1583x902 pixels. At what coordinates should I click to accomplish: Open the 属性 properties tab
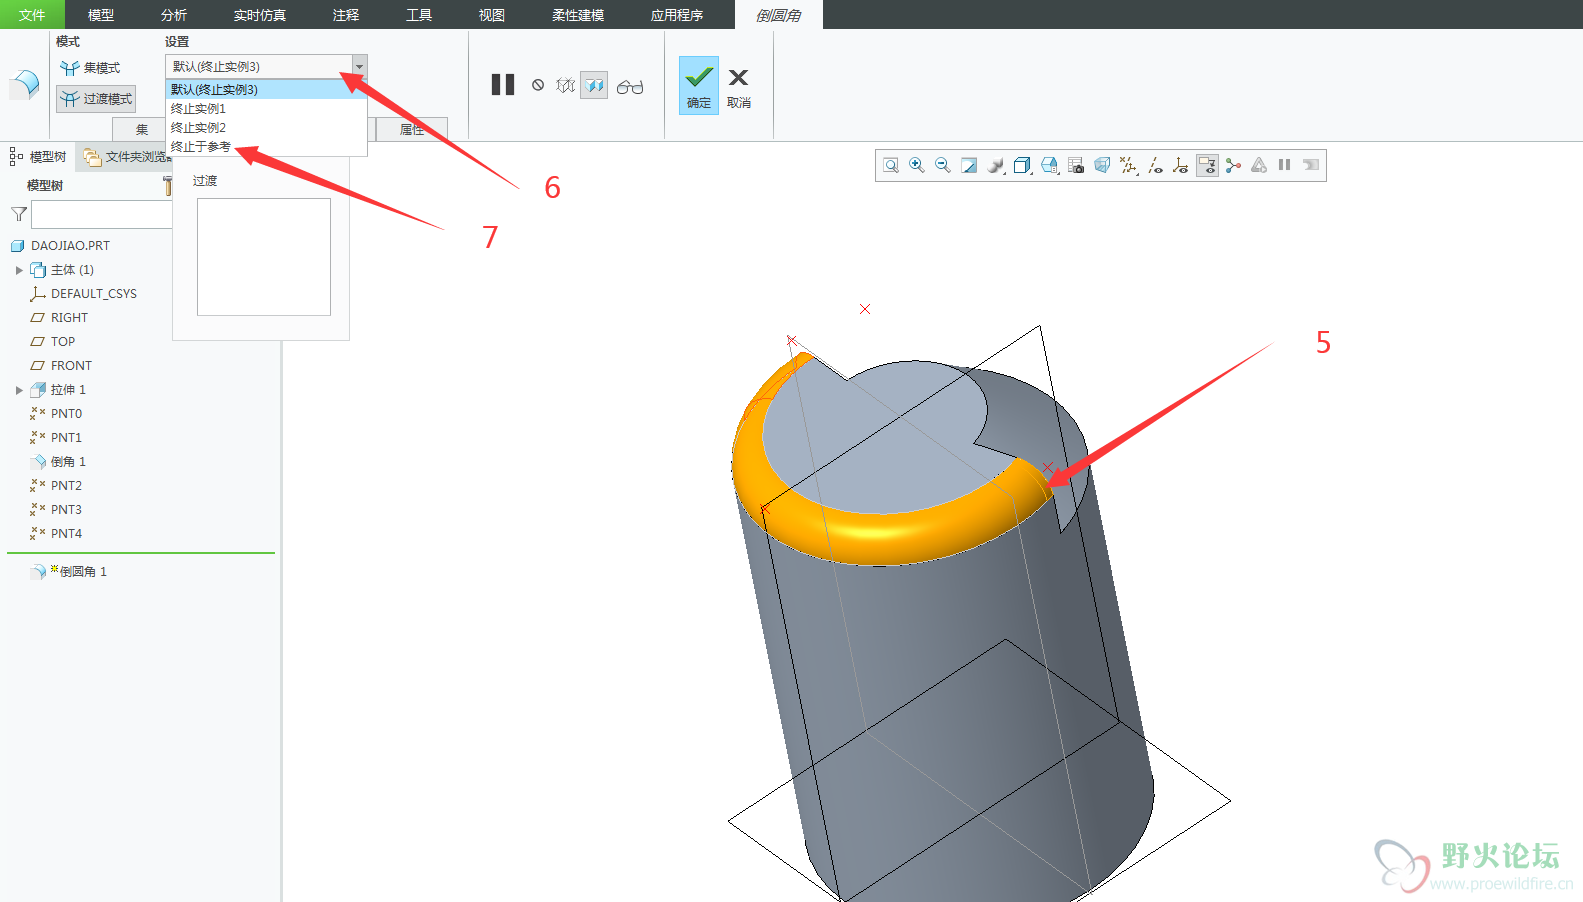click(x=411, y=129)
